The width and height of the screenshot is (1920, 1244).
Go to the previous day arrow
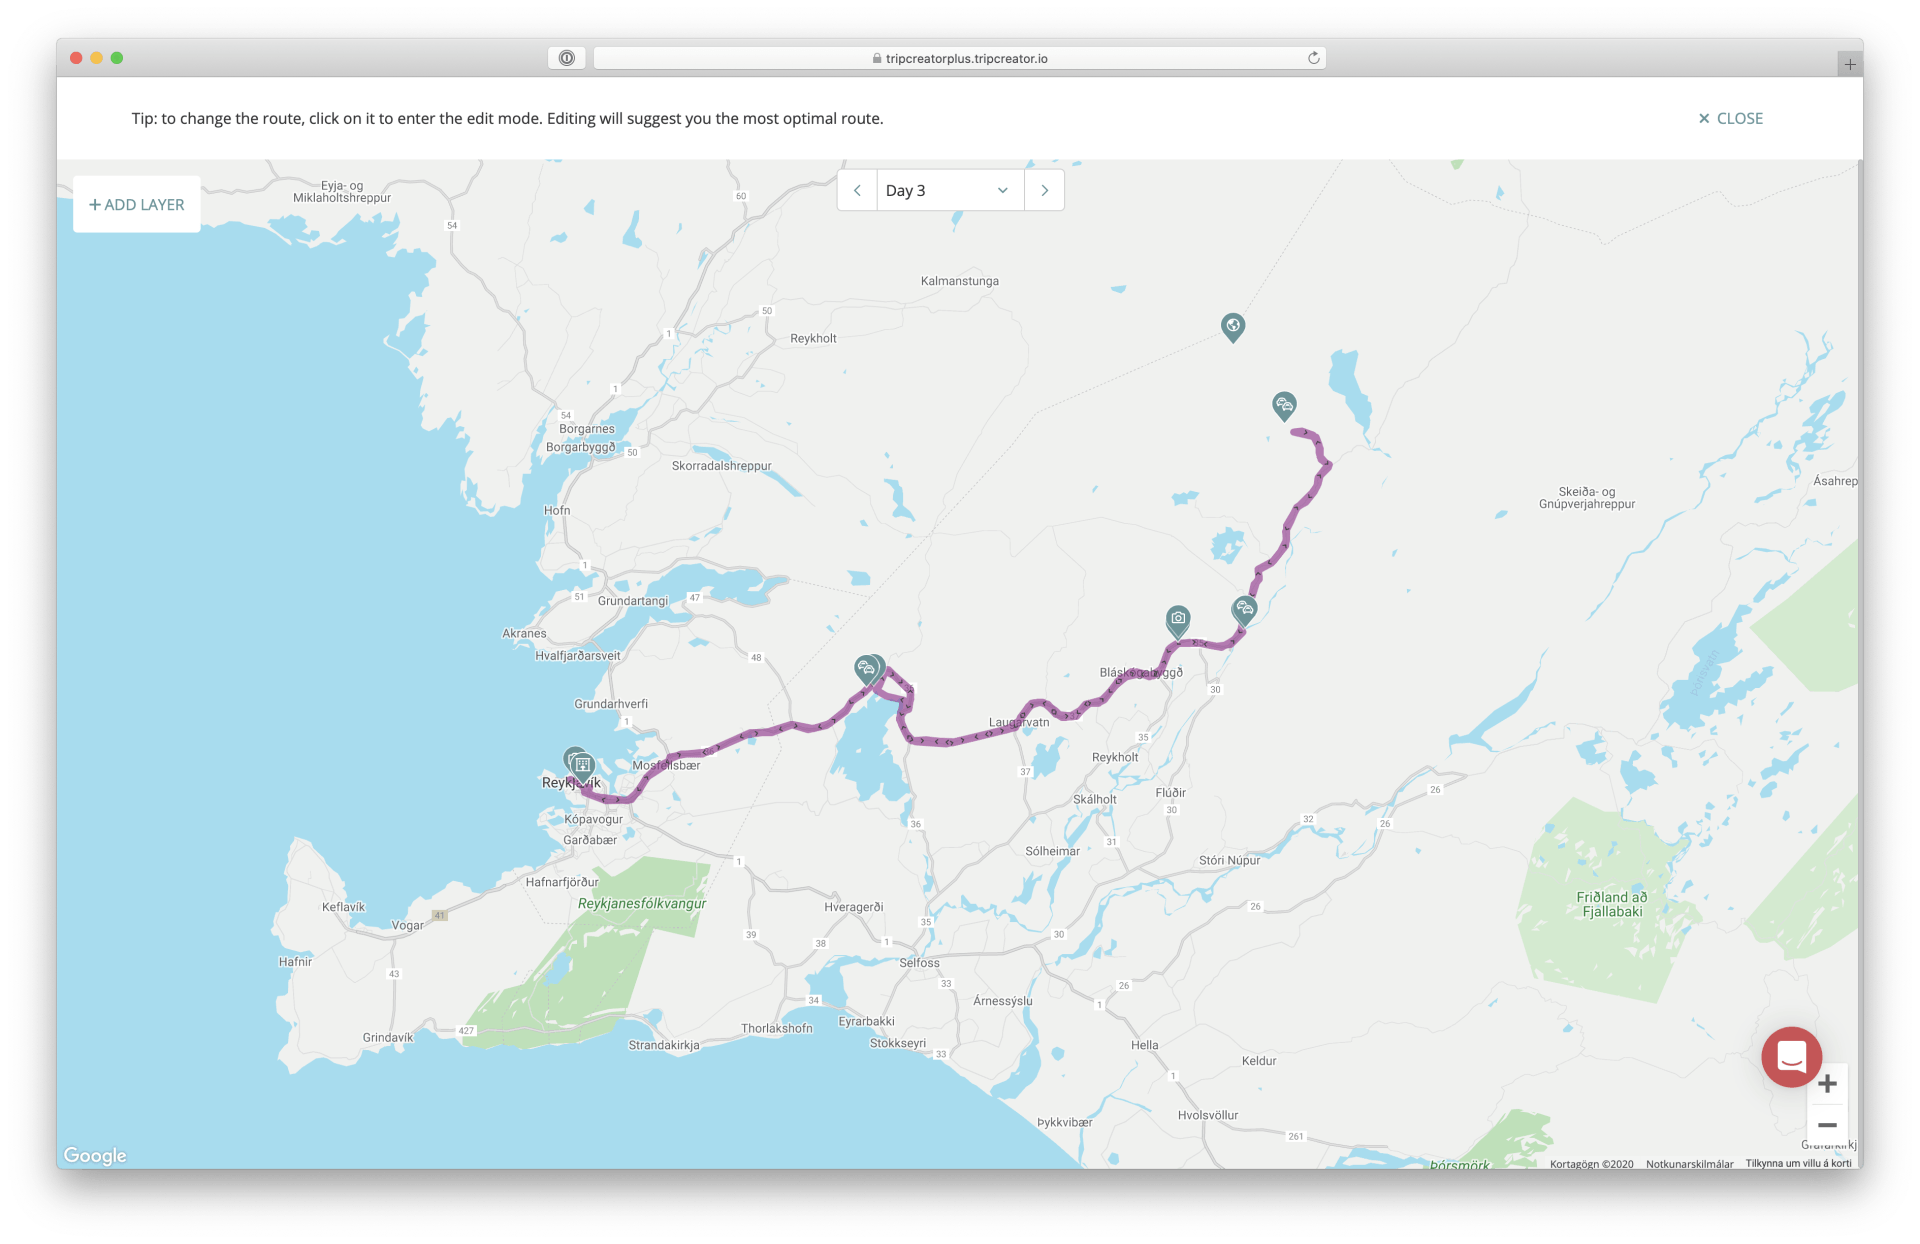857,190
